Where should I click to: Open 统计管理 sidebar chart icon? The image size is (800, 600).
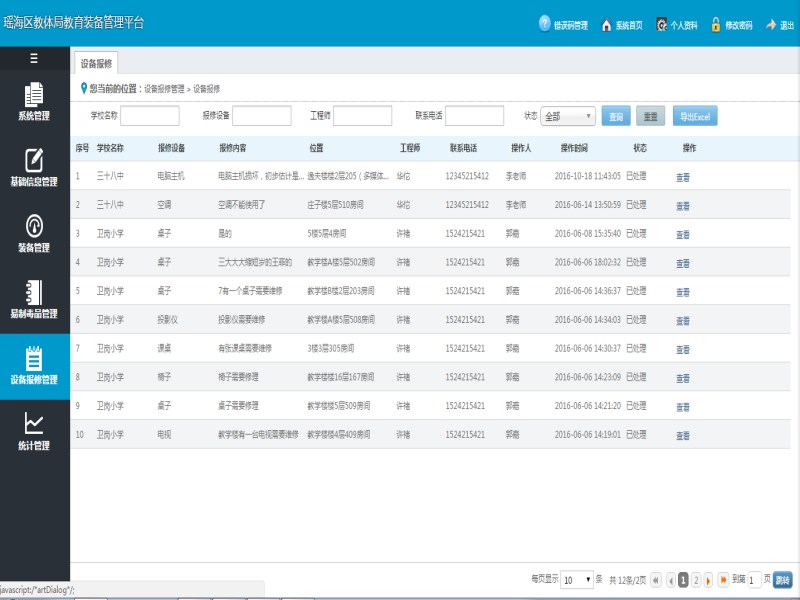tap(34, 423)
